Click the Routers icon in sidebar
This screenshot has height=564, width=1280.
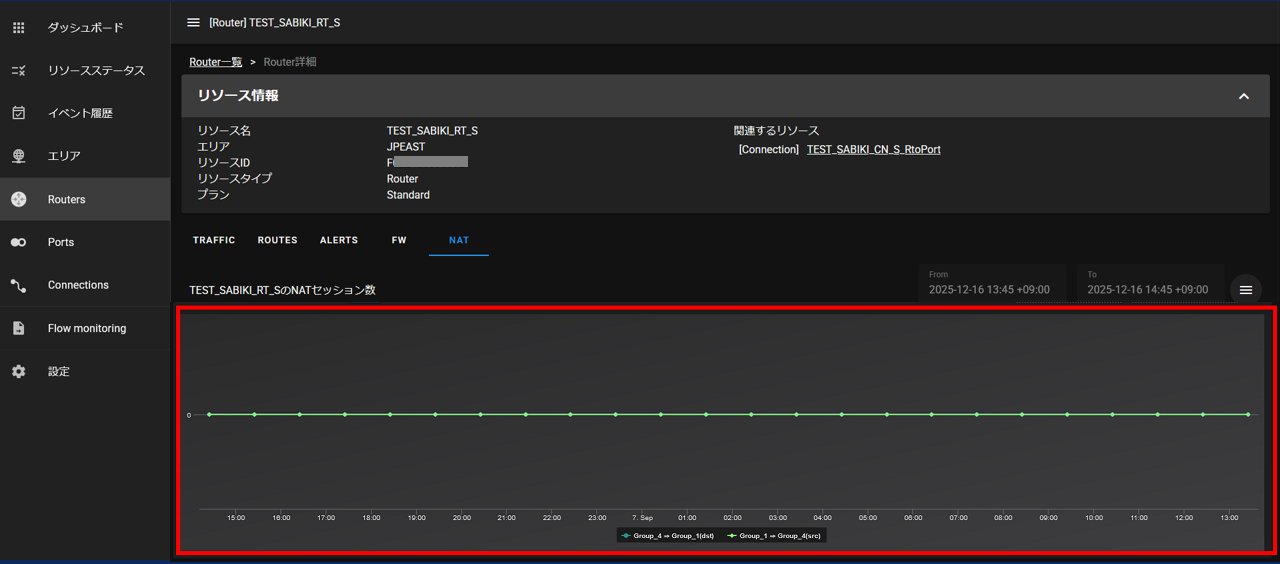[x=18, y=200]
